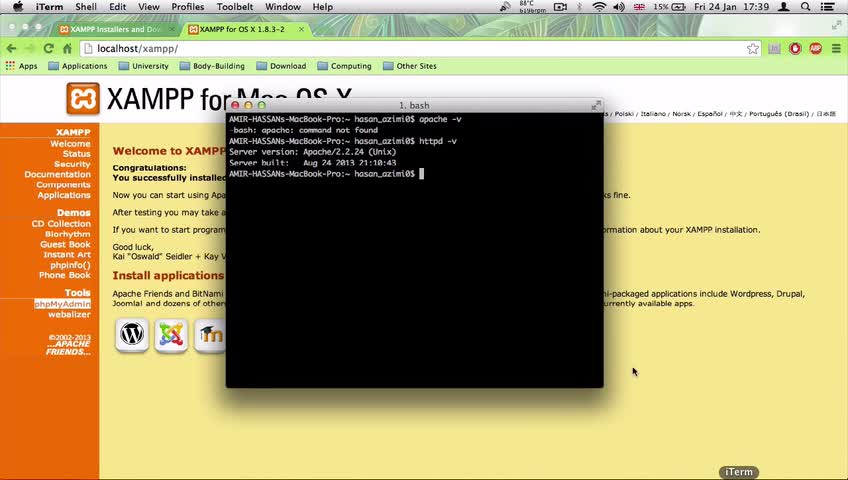Open the red power extension icon
Screen dimensions: 848x480
tap(795, 49)
